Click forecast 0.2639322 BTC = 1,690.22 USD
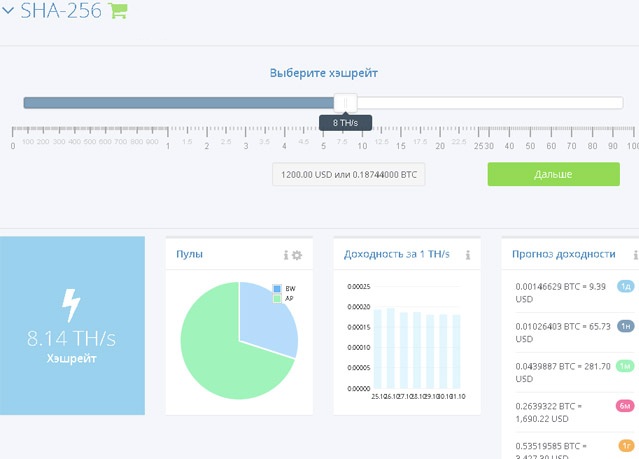Screen dimensions: 639x459 coord(549,413)
